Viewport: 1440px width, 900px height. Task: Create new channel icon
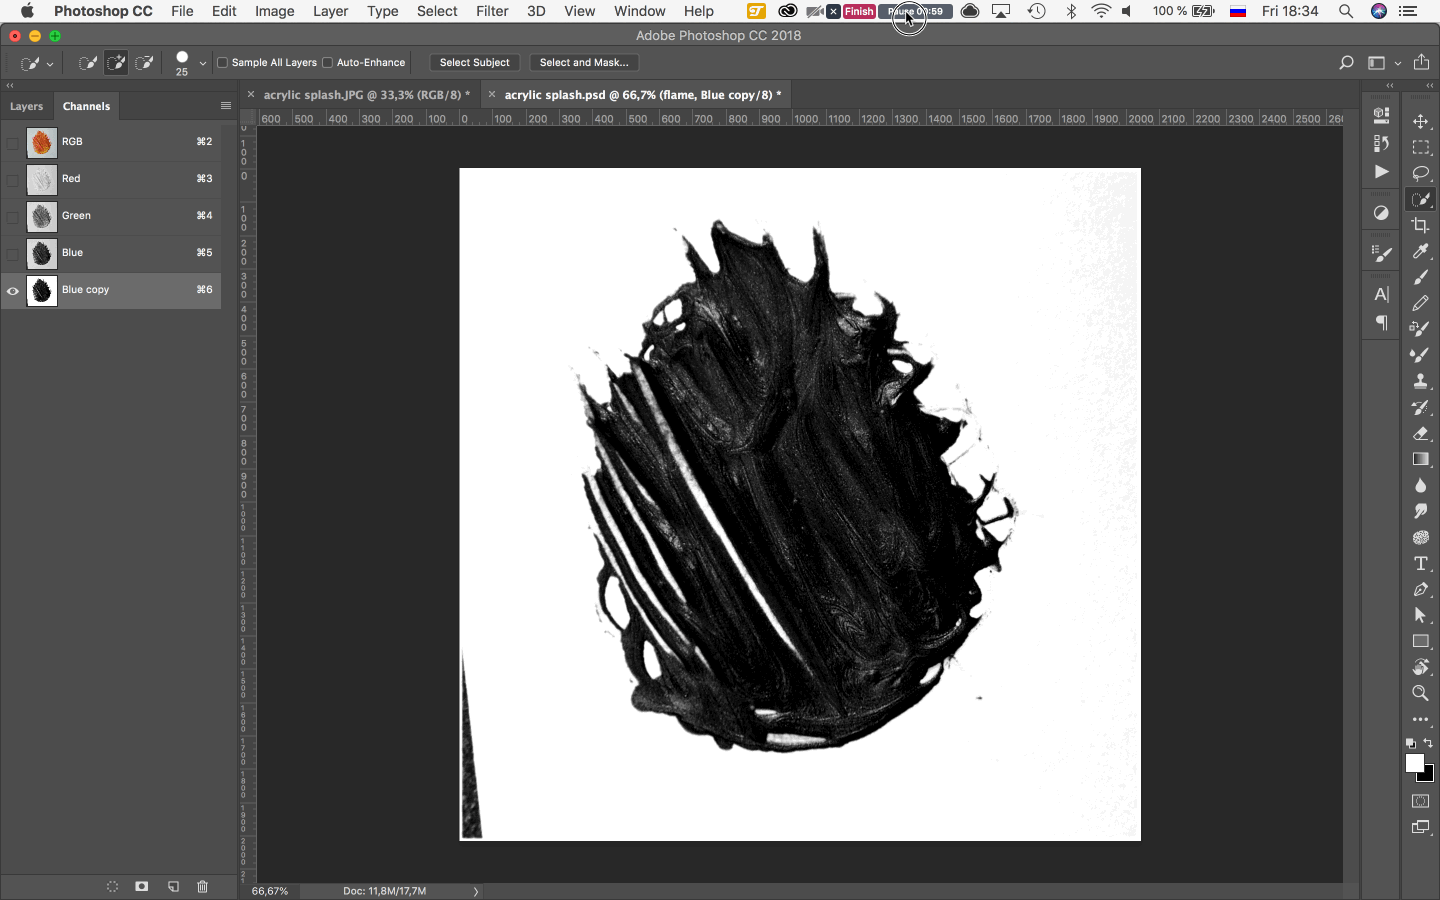pos(173,887)
